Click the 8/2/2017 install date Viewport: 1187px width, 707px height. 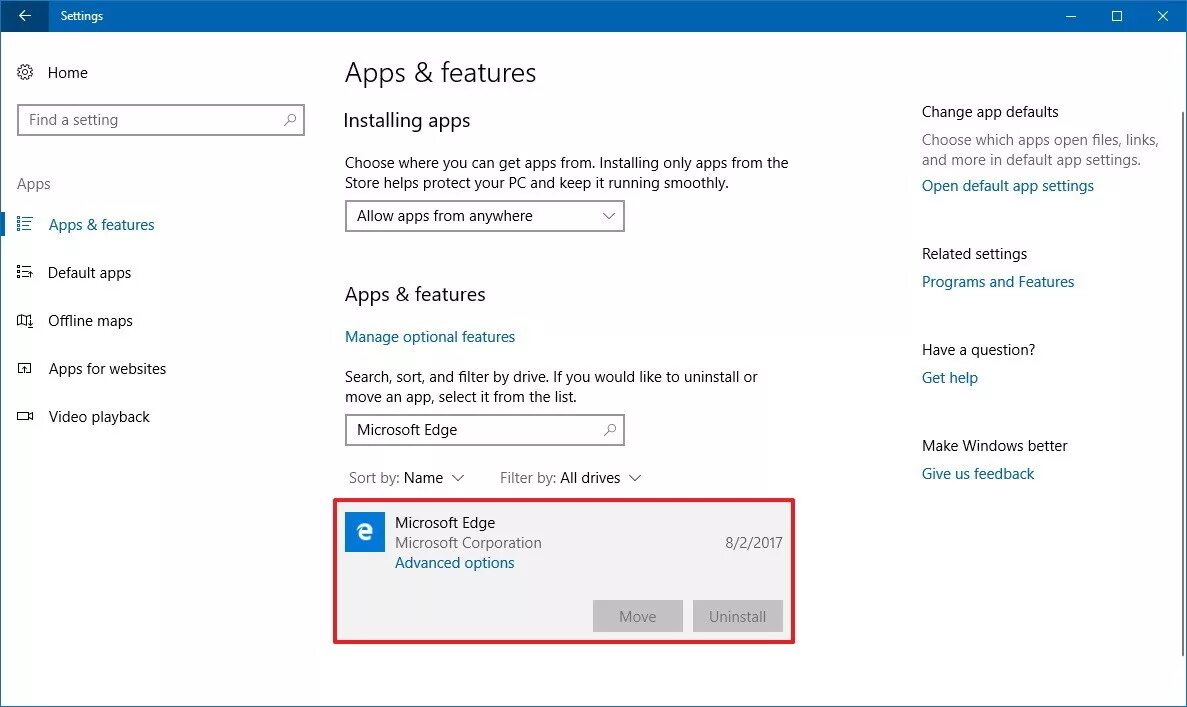pyautogui.click(x=754, y=543)
